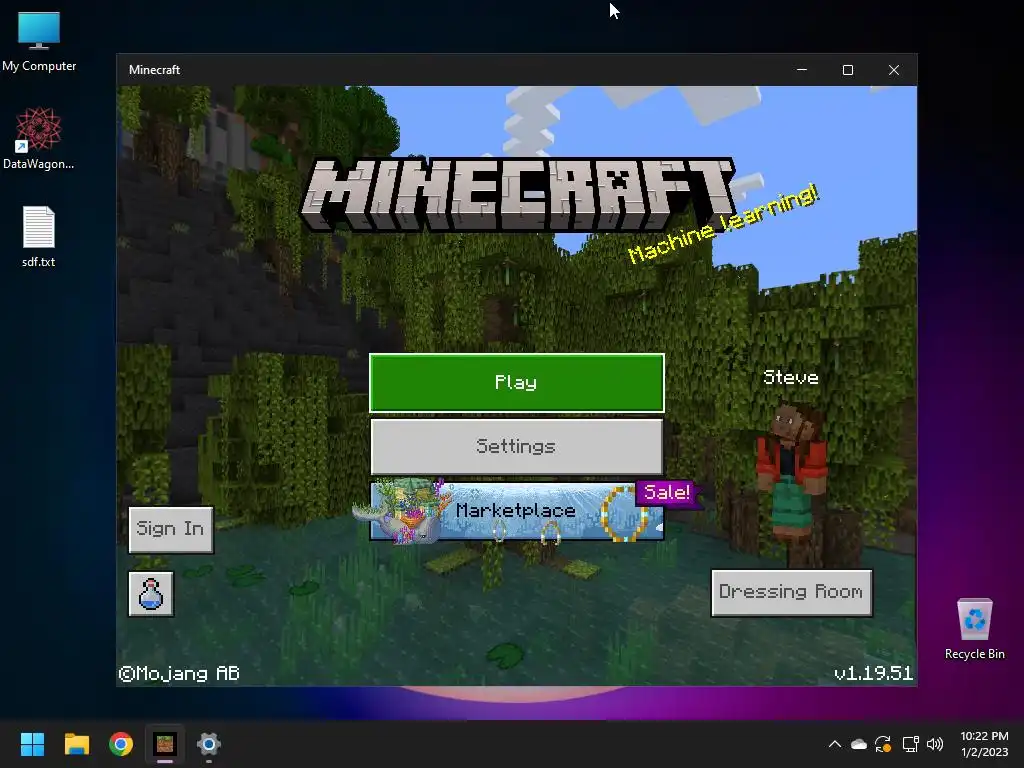Viewport: 1024px width, 768px height.
Task: Open the clock showing 10:22 PM
Action: pos(984,744)
